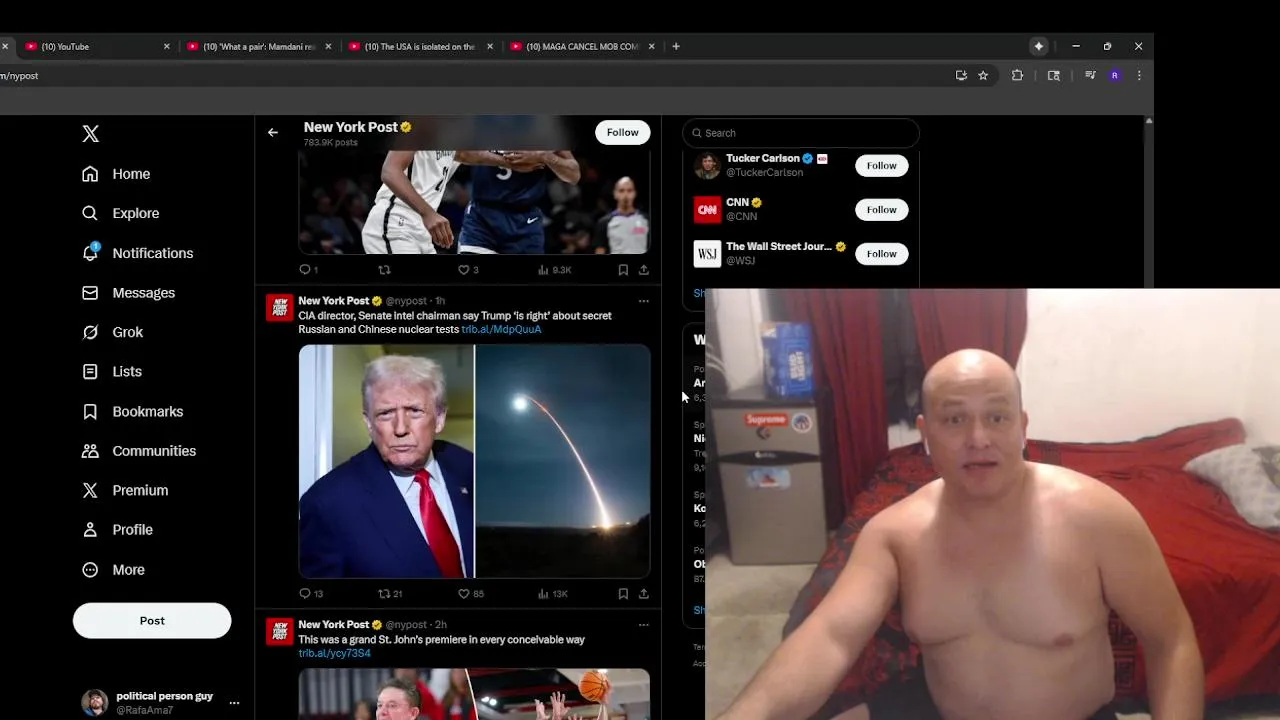The width and height of the screenshot is (1280, 720).
Task: Open New York Post avatar on nuclear post
Action: tap(280, 308)
